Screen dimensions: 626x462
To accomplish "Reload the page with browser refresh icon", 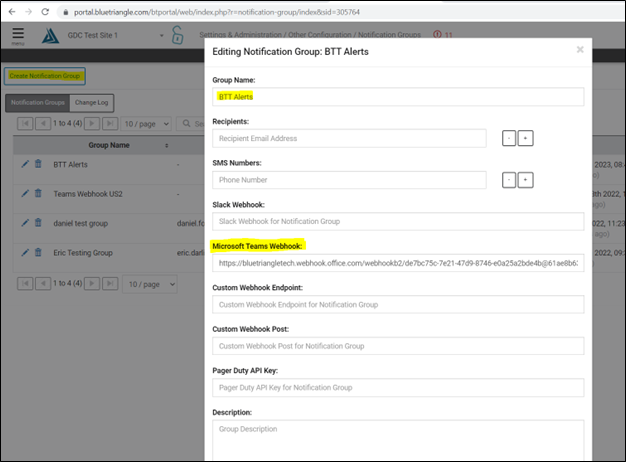I will [x=46, y=11].
